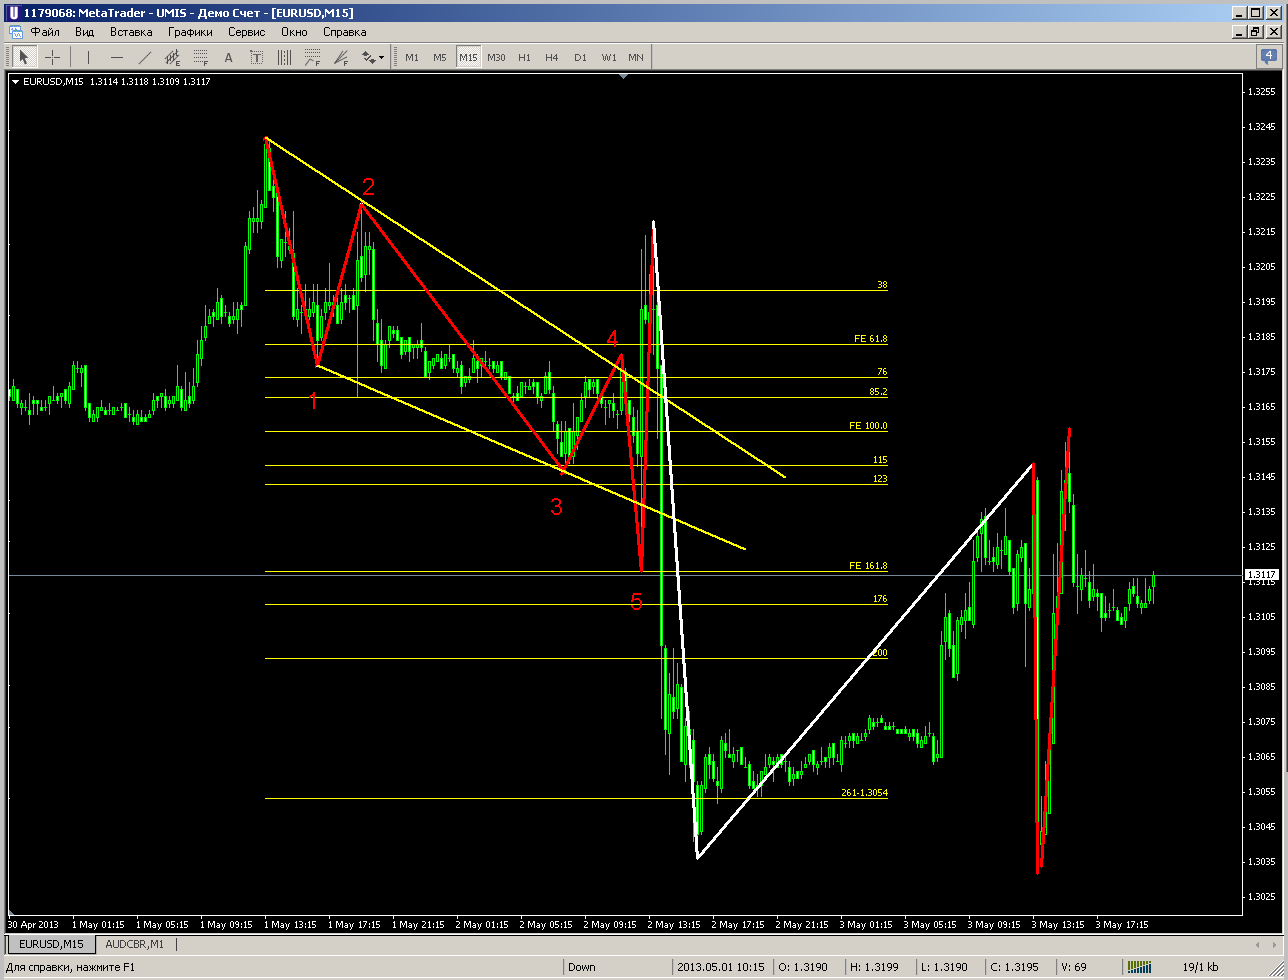Screen dimensions: 1288x980
Task: Select the horizontal line drawing tool
Action: click(x=116, y=57)
